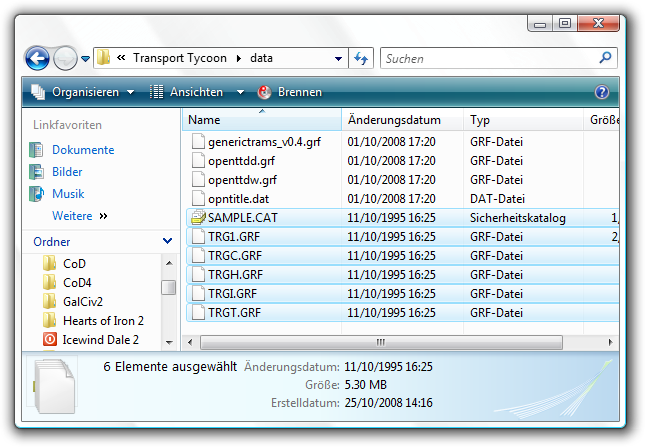The width and height of the screenshot is (645, 447).
Task: Sort by the Größe column header
Action: pyautogui.click(x=601, y=120)
